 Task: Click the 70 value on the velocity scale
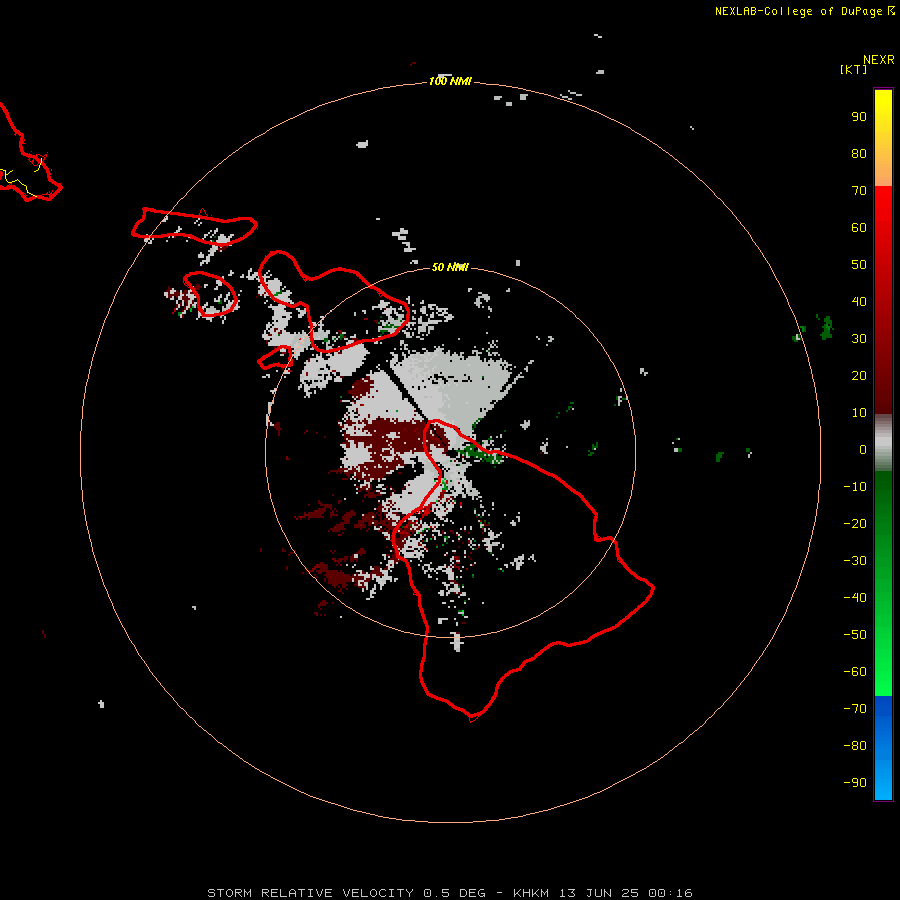859,191
